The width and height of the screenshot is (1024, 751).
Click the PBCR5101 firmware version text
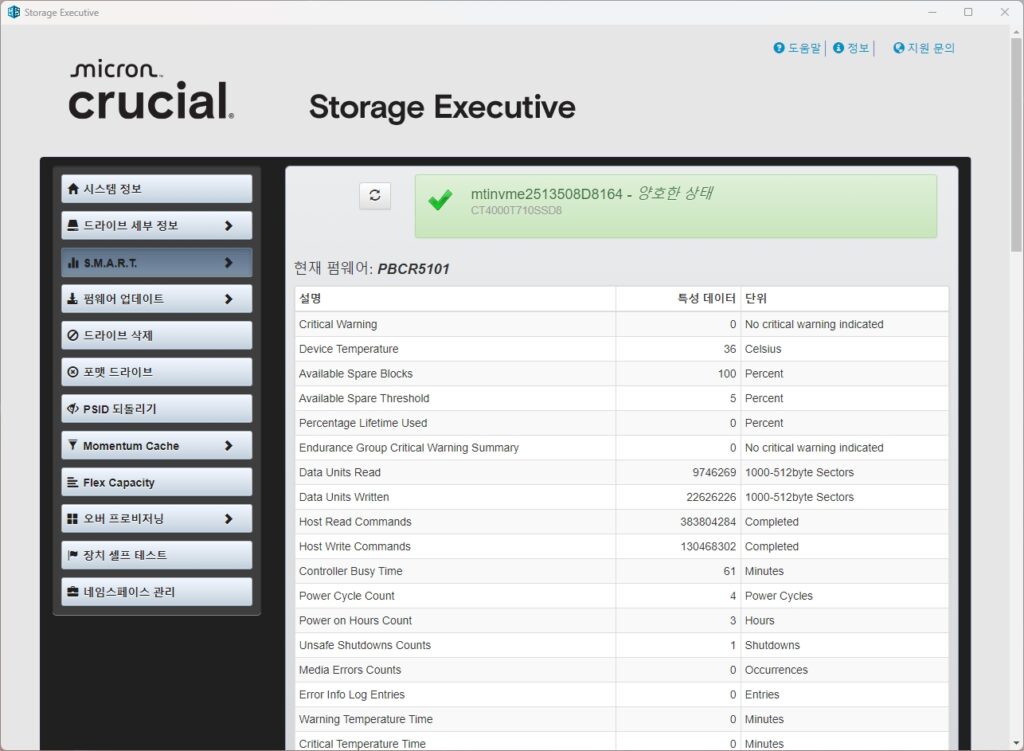pos(413,269)
